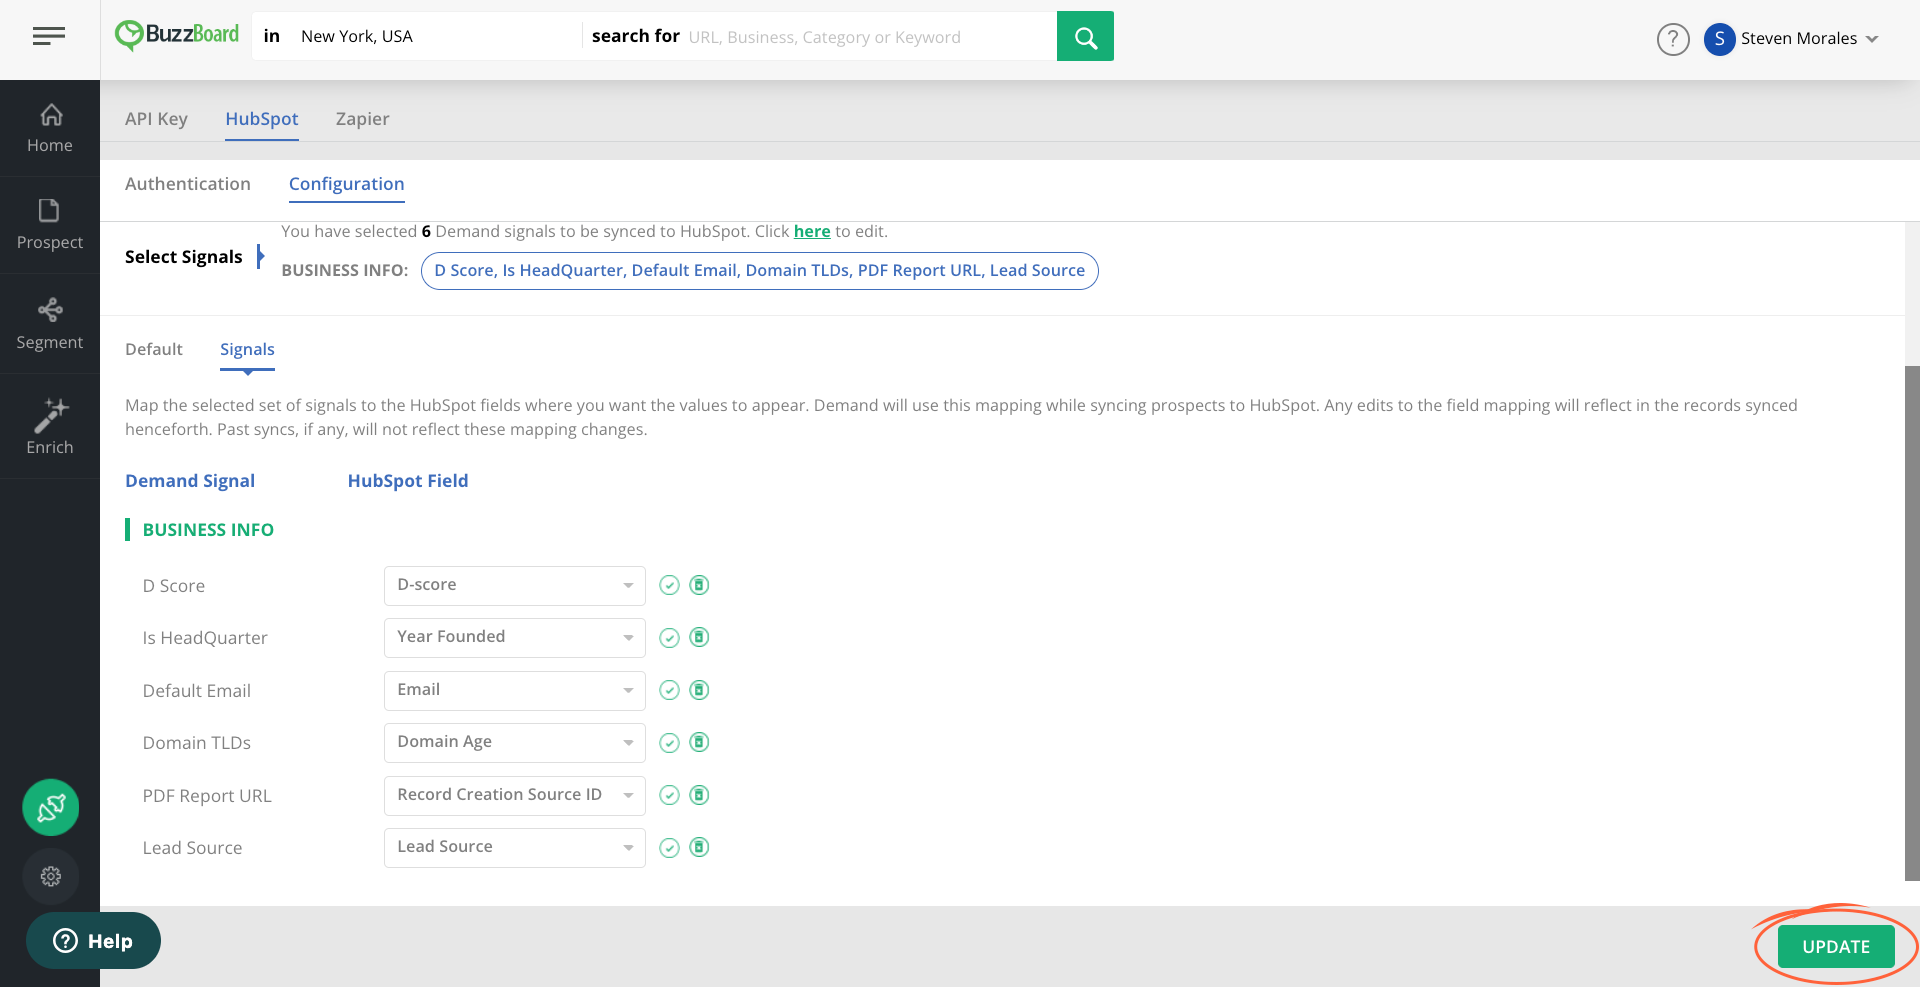The height and width of the screenshot is (987, 1920).
Task: Click the Demand Signal column header
Action: coord(190,481)
